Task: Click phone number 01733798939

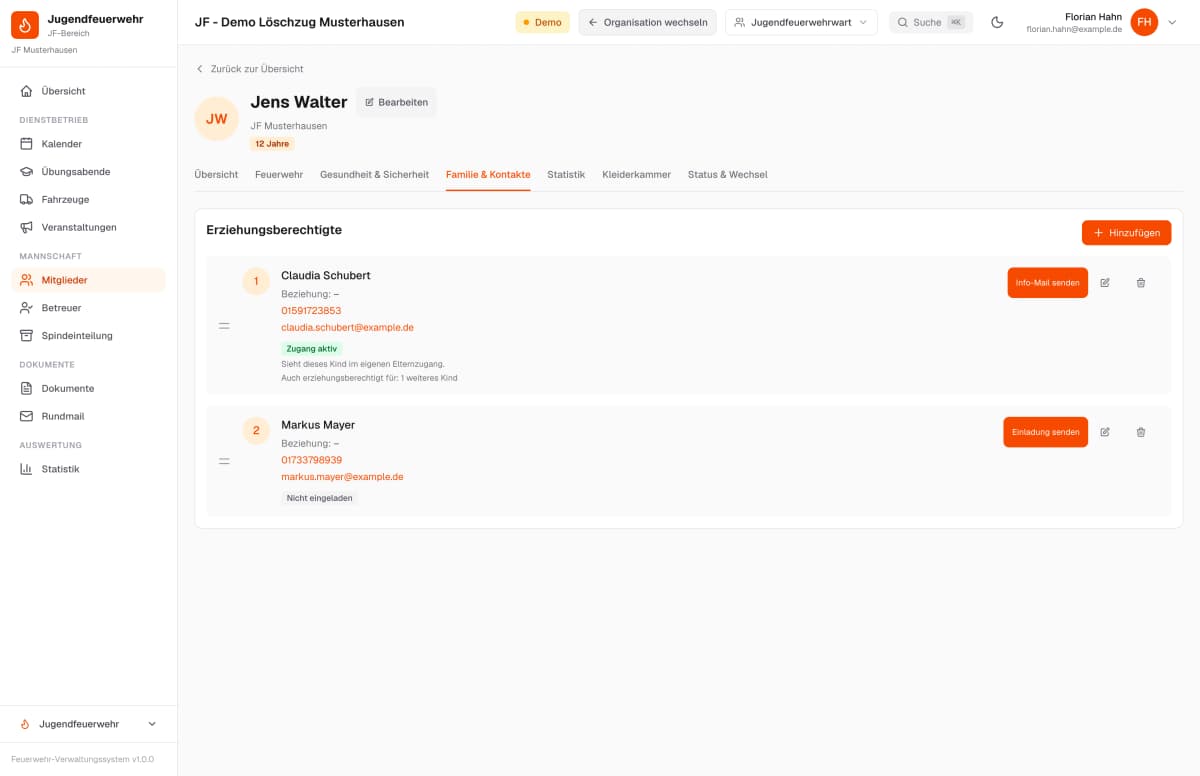Action: [311, 460]
